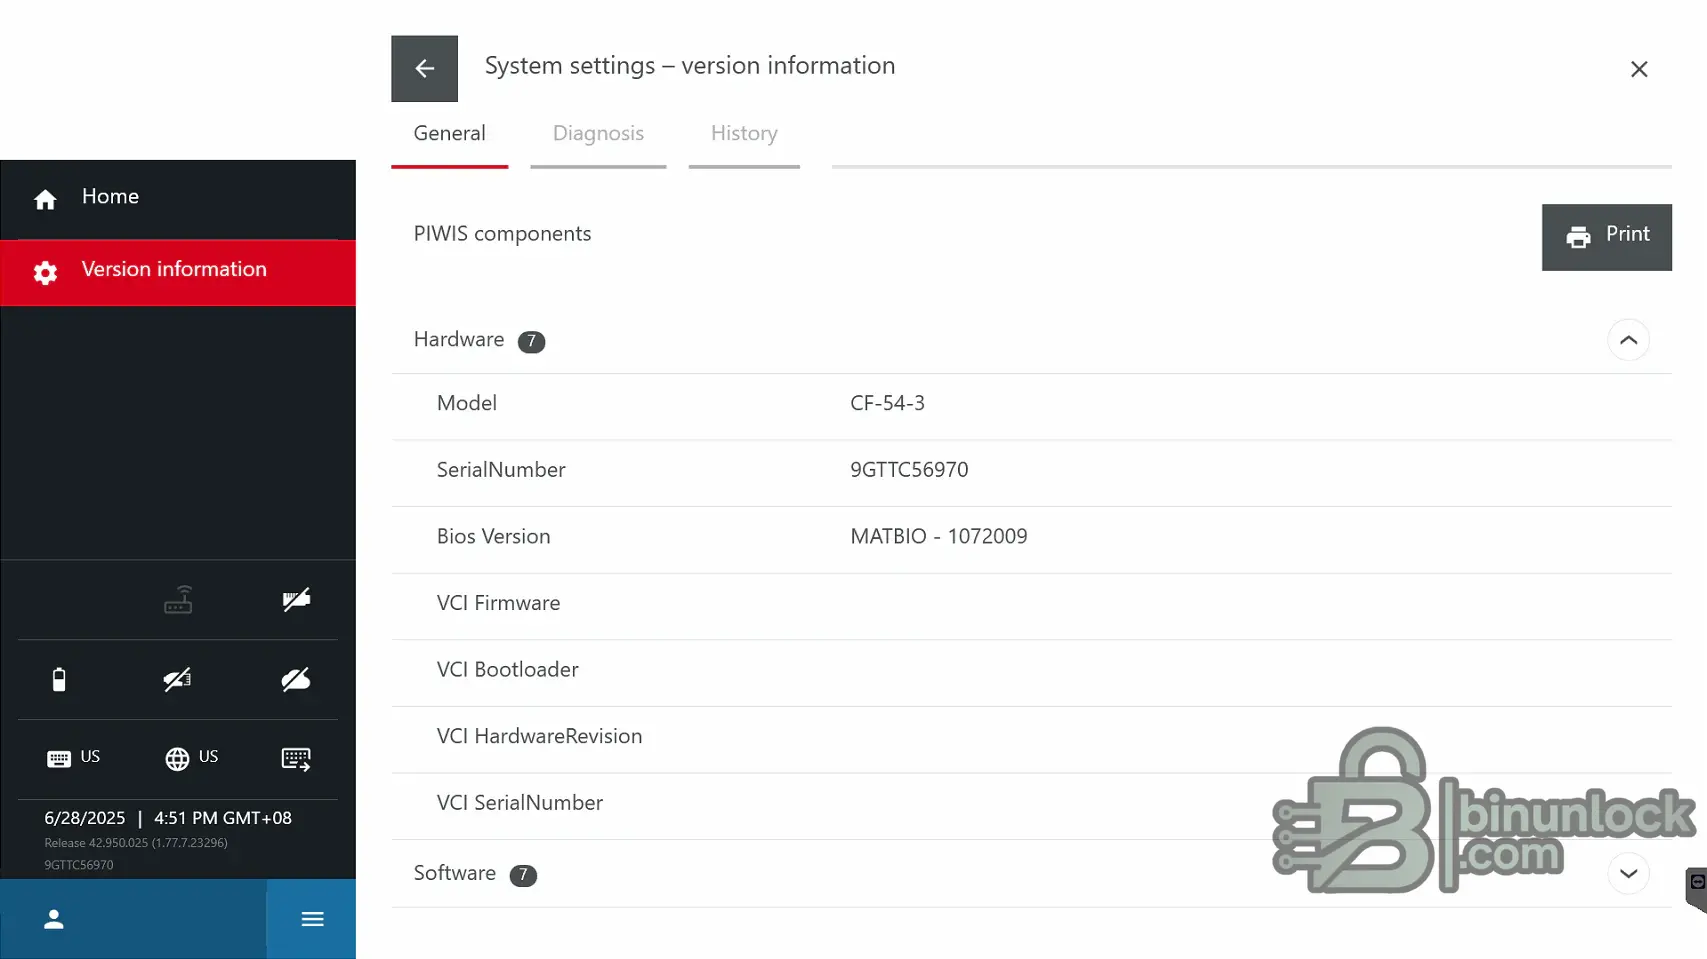
Task: Open the user profile icon
Action: coord(54,919)
